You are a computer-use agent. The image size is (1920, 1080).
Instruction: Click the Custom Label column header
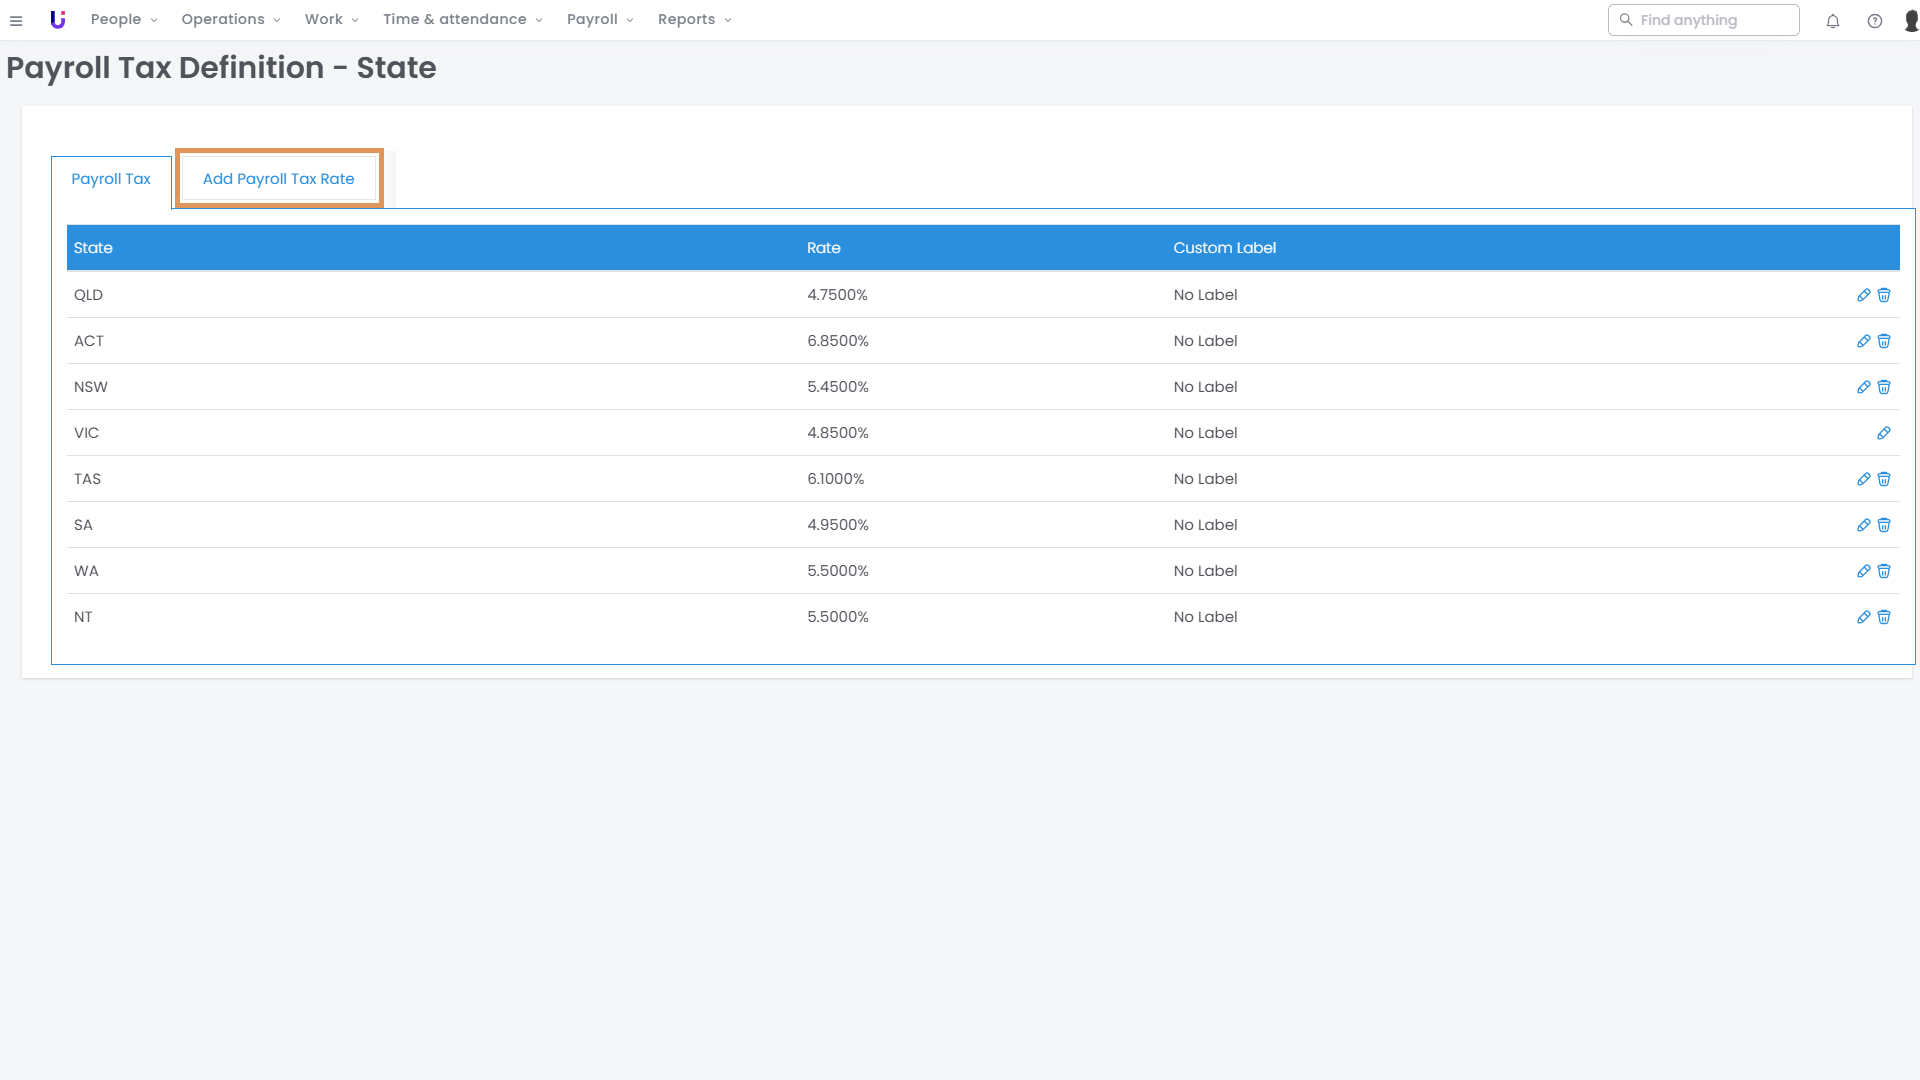[1225, 248]
